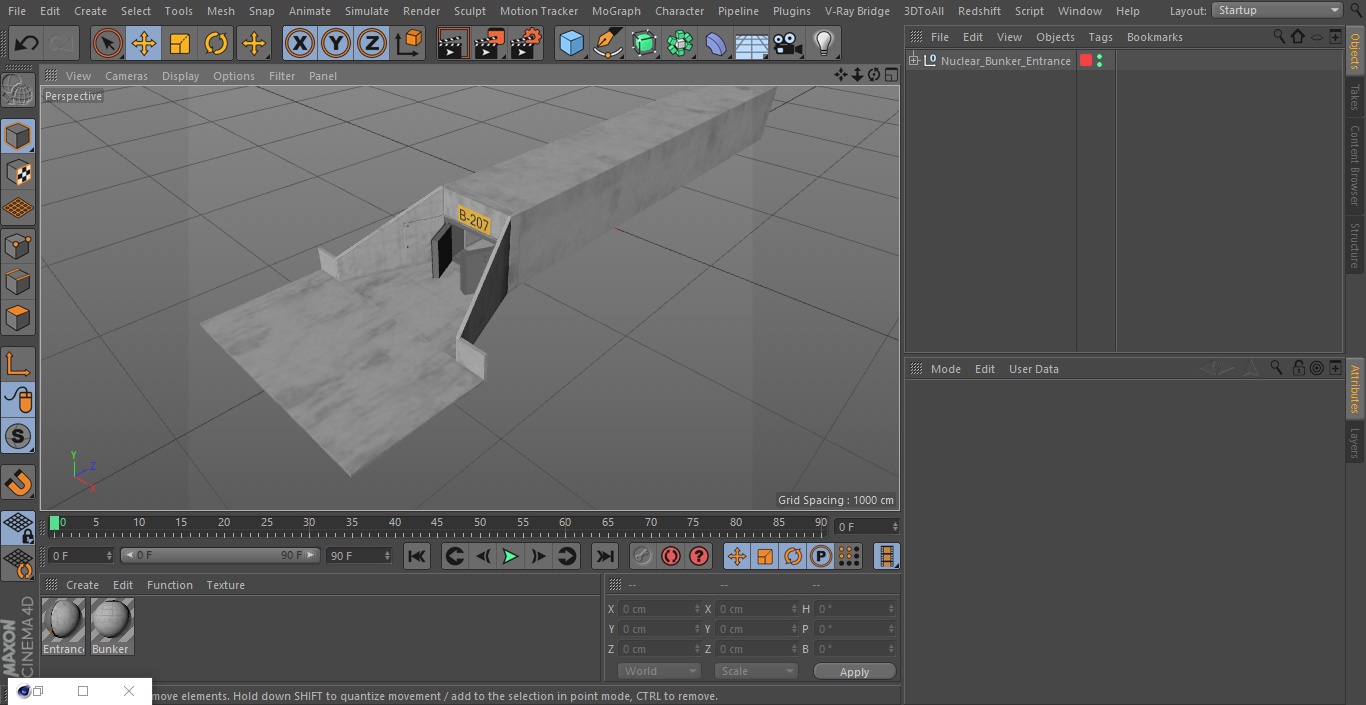Switch to the Content Browser tab
Image resolution: width=1366 pixels, height=705 pixels.
(1355, 165)
